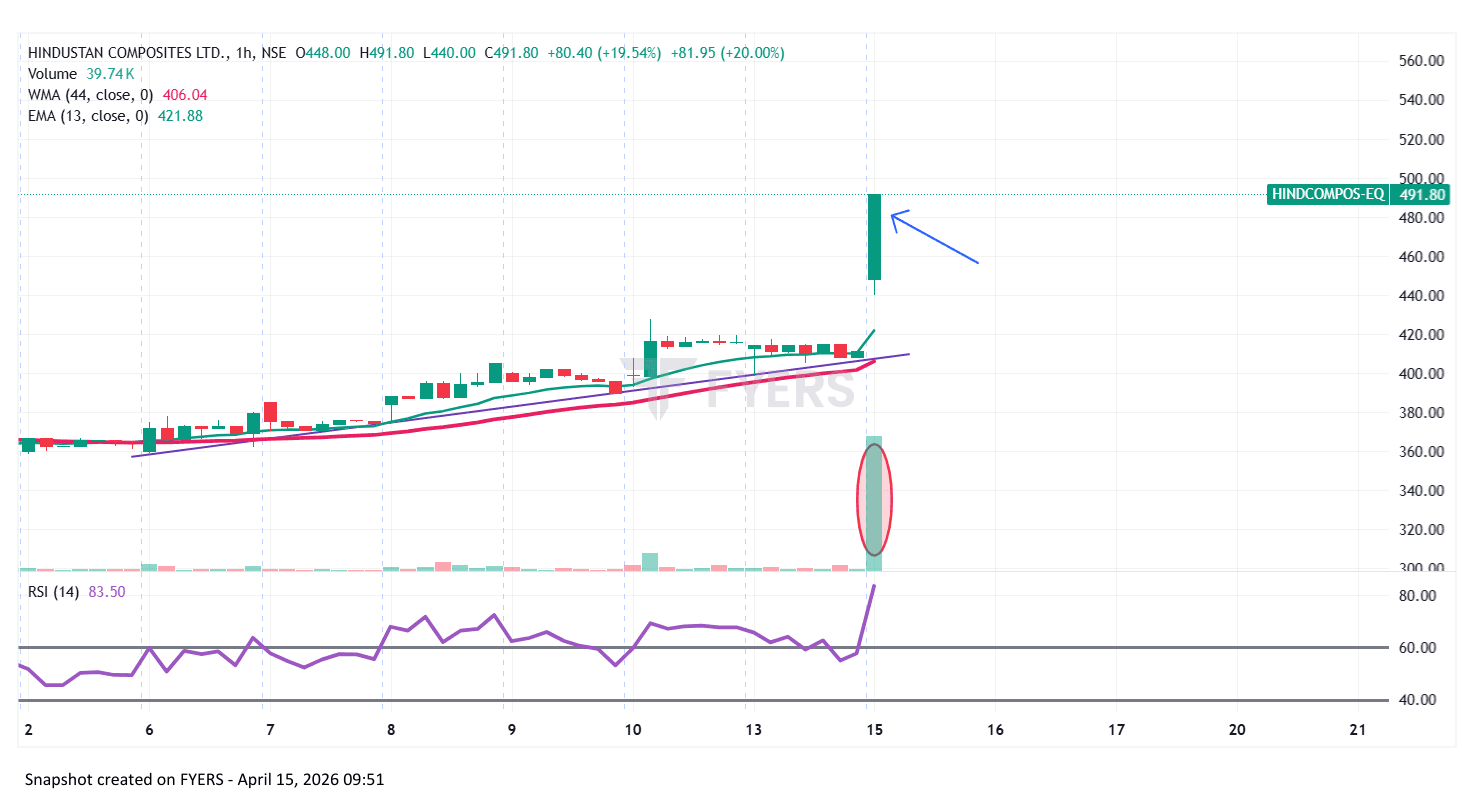Click the HINDCOMPOS-EQ price tag

[x=1328, y=194]
